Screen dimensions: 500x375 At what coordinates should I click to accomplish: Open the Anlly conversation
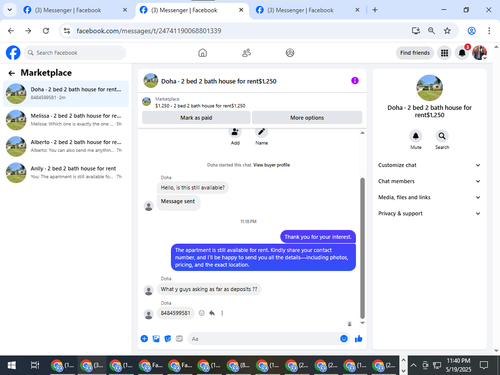[x=66, y=172]
